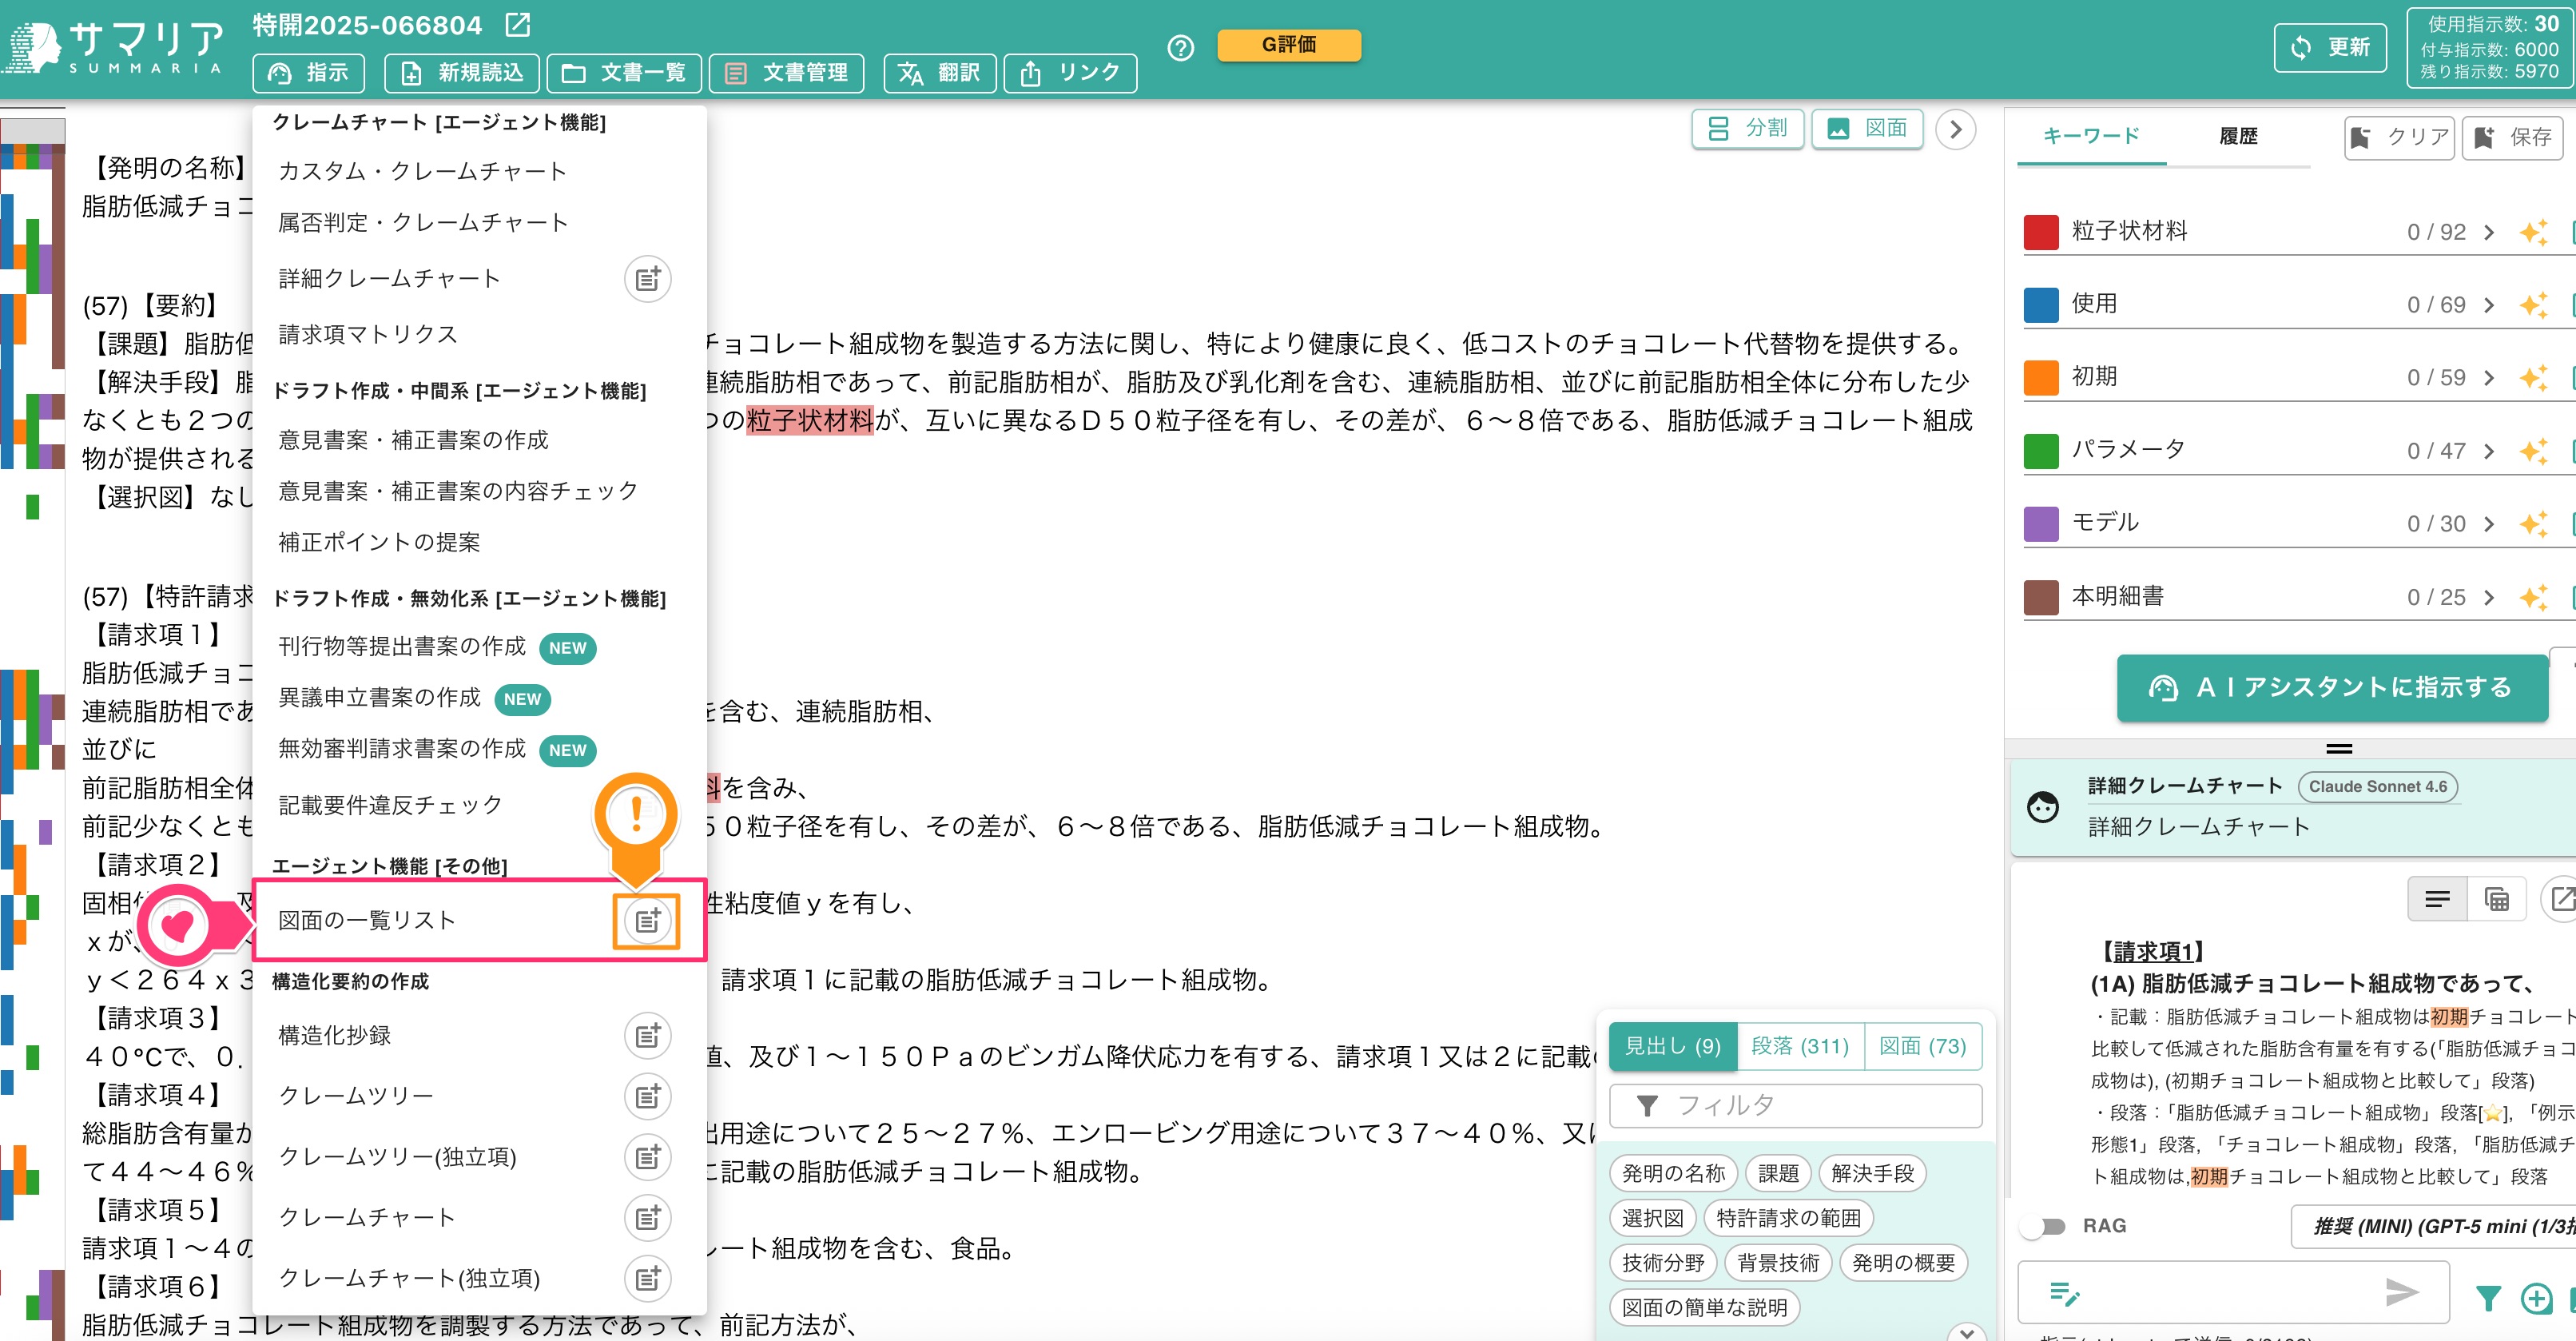Click AI sparkle icon for モデル
Screen dimensions: 2576x1341
coord(2534,524)
